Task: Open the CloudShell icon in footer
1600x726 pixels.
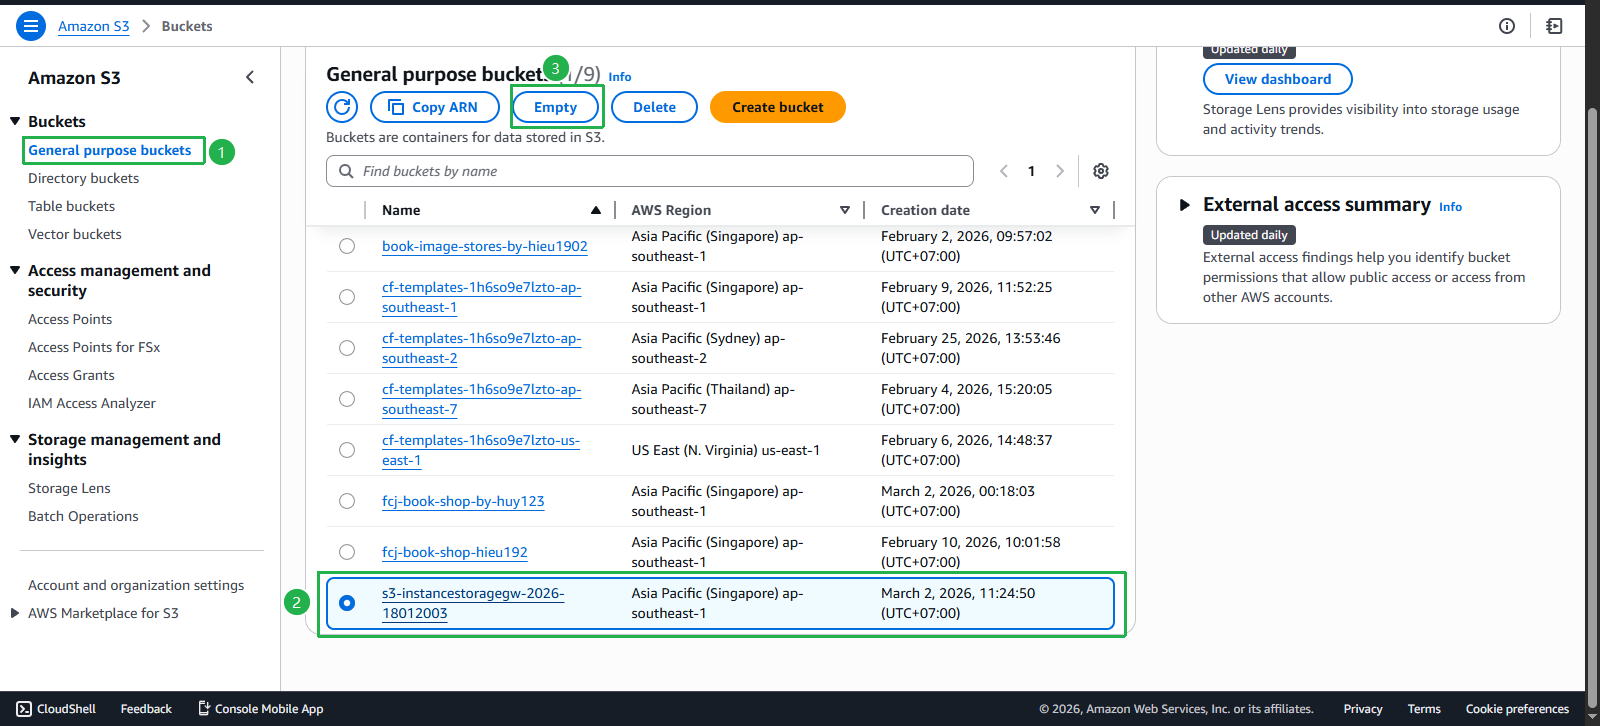Action: [24, 709]
